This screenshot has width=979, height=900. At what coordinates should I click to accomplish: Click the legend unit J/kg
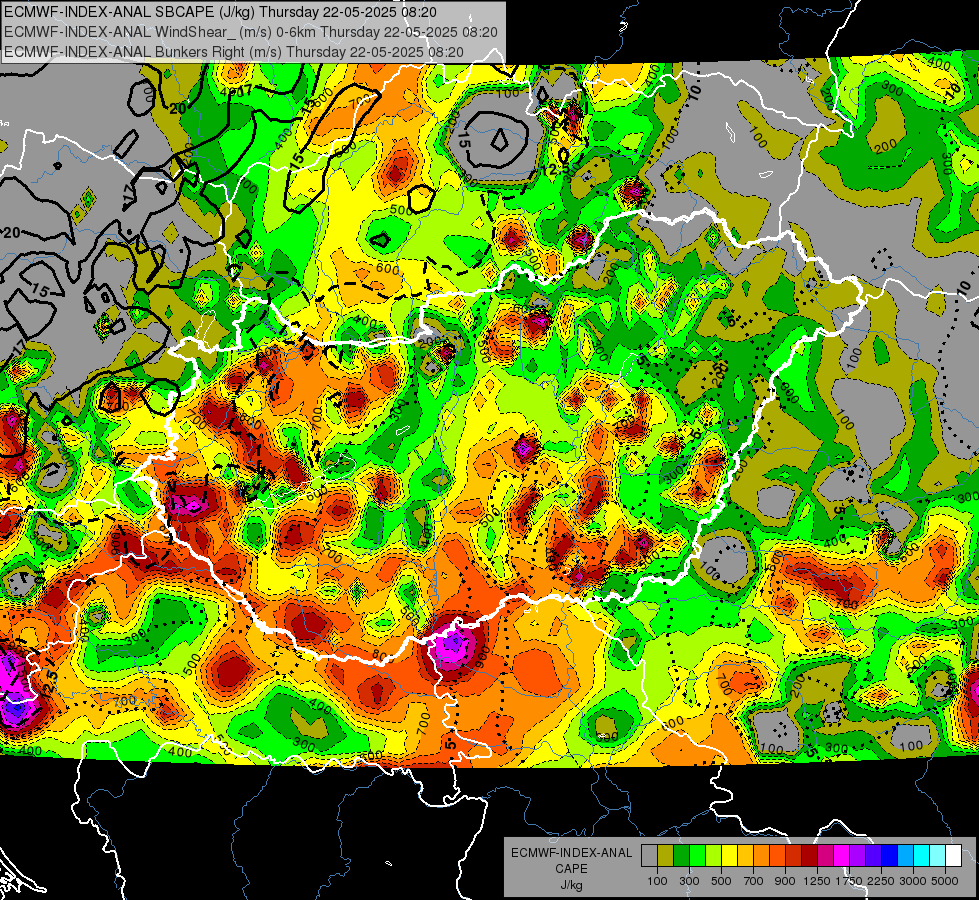tap(572, 885)
